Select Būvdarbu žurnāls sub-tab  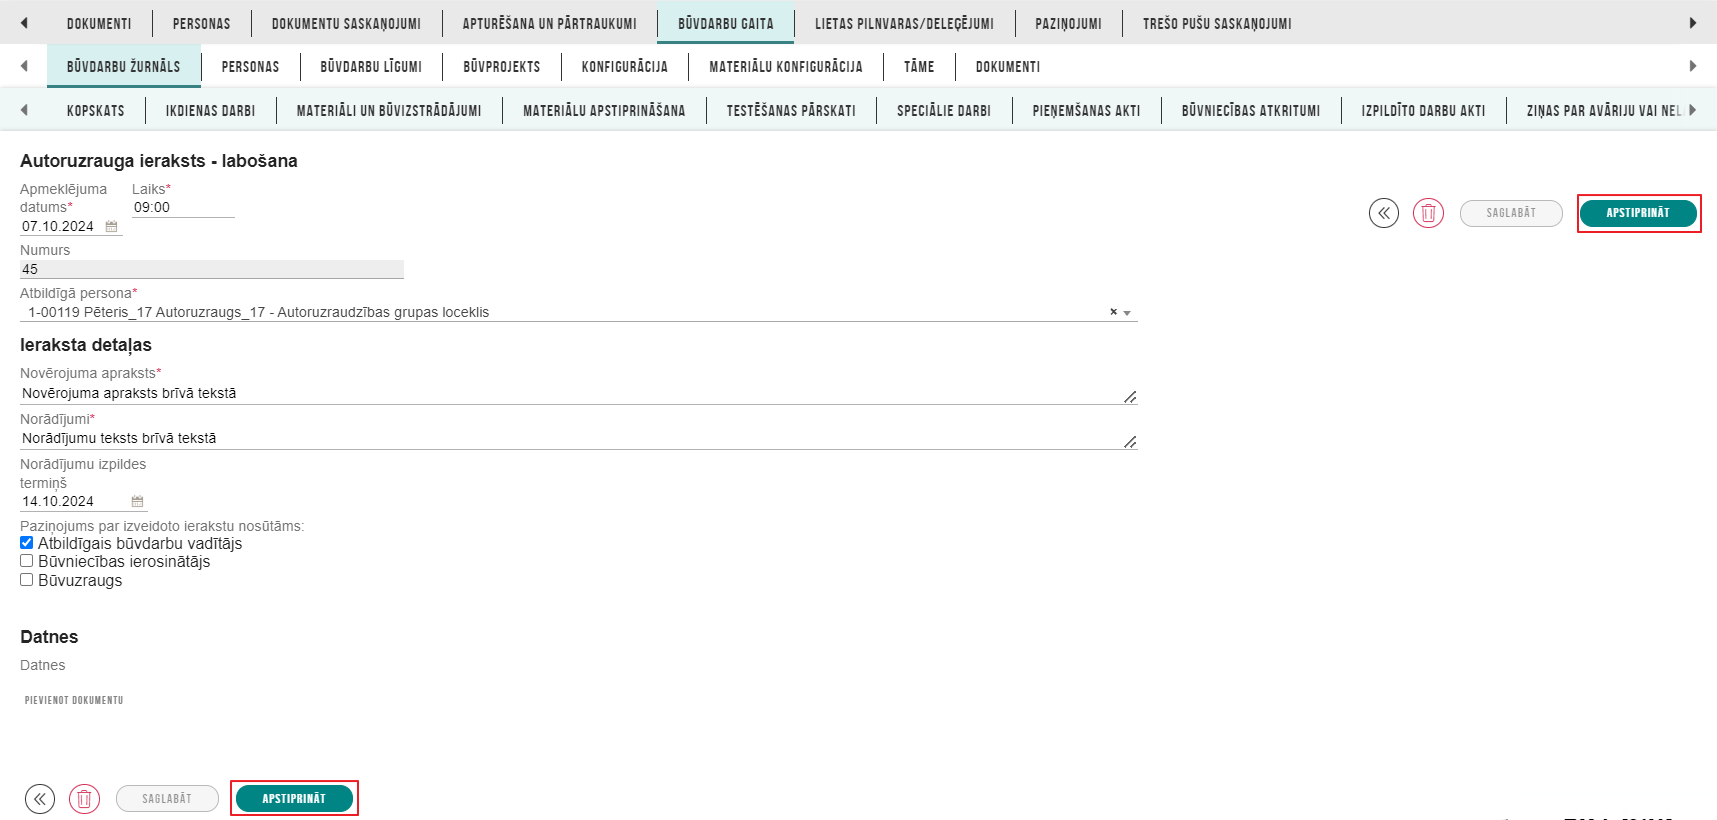click(x=124, y=66)
